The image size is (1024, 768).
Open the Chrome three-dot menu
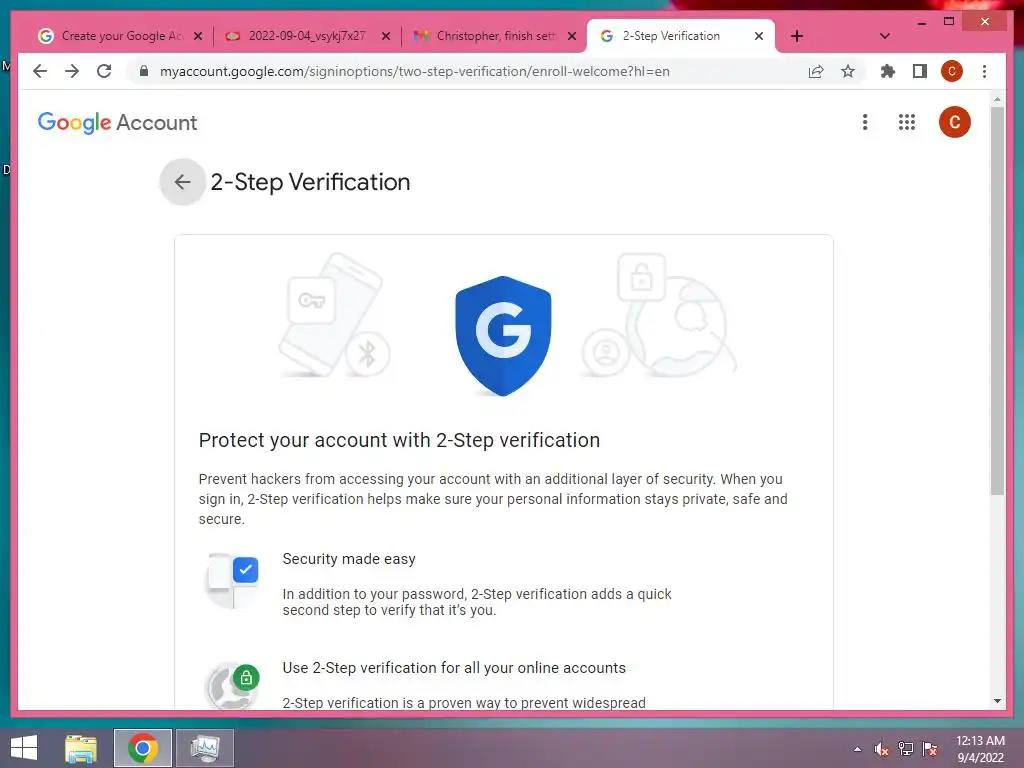pyautogui.click(x=984, y=71)
